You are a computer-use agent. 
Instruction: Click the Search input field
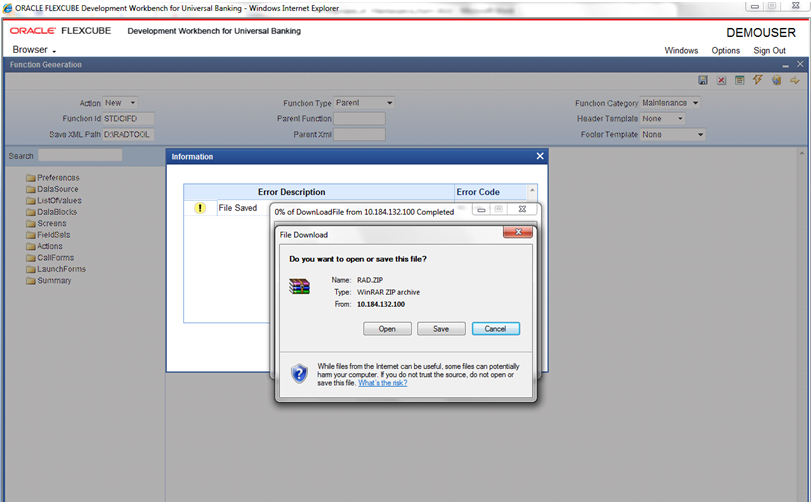80,156
